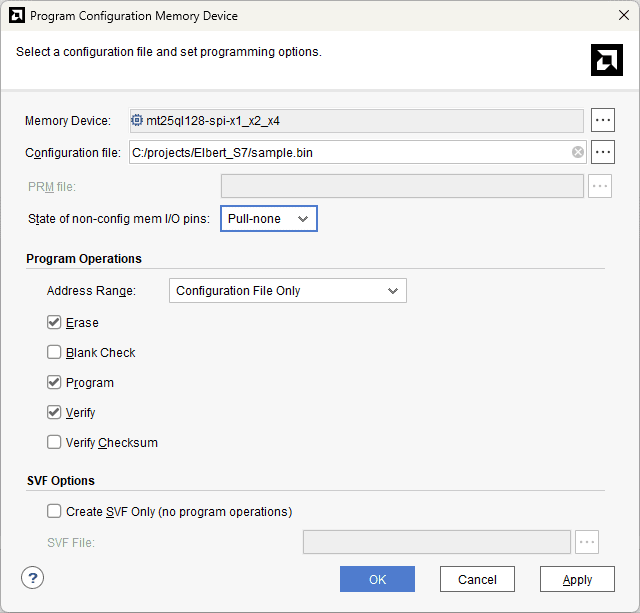Viewport: 640px width, 613px height.
Task: Click the AMD logo in the header
Action: [x=606, y=60]
